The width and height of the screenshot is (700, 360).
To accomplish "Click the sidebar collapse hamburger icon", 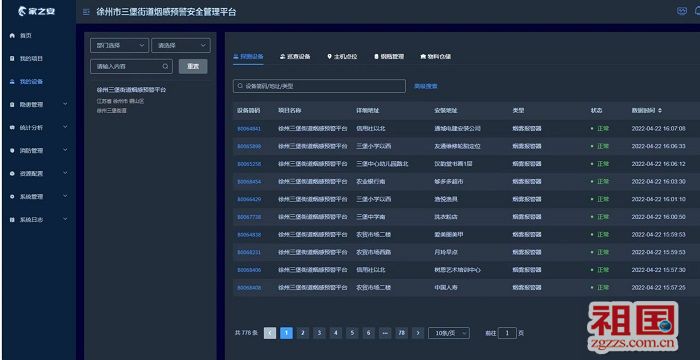I will pos(86,12).
